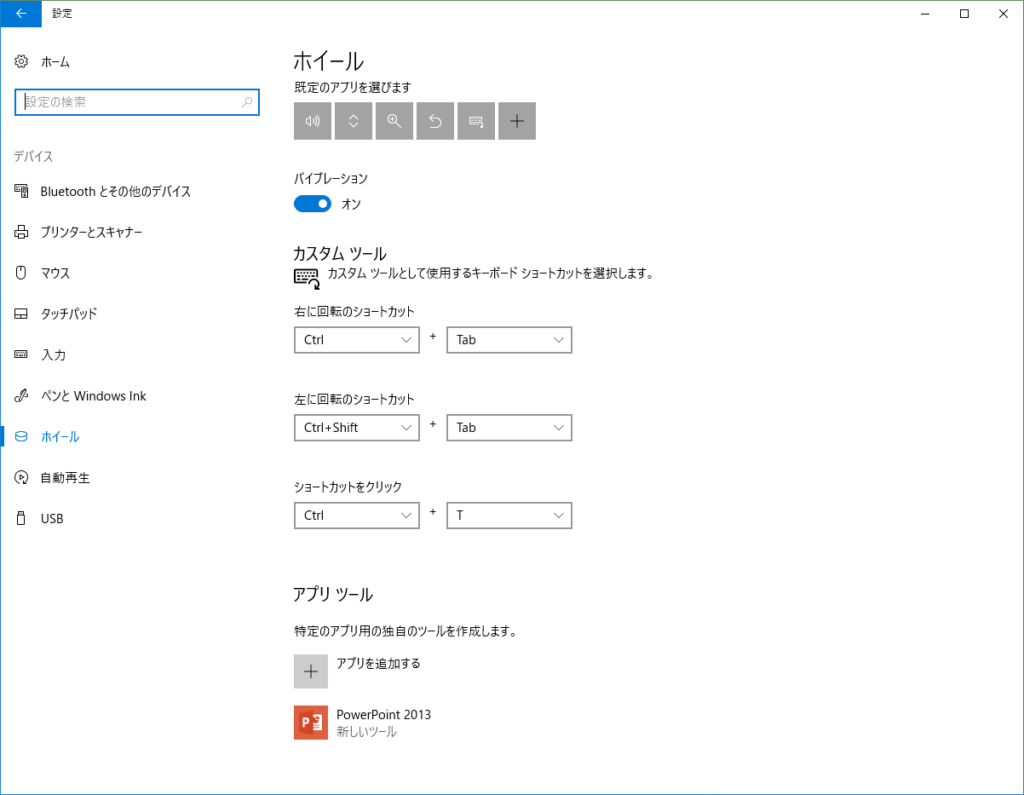Click the touchpad sidebar icon

[21, 314]
